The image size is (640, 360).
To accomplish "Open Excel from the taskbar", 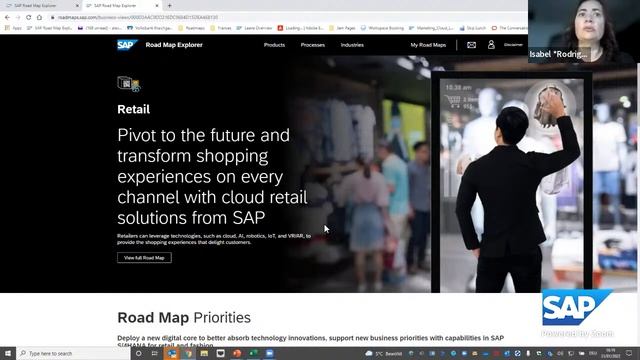I will point(253,353).
